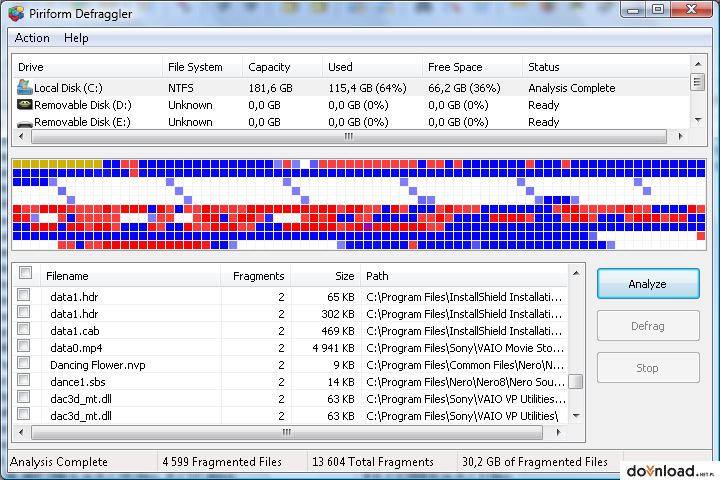Select the Removable Disk (E:) drive icon
Image resolution: width=720 pixels, height=480 pixels.
click(25, 123)
